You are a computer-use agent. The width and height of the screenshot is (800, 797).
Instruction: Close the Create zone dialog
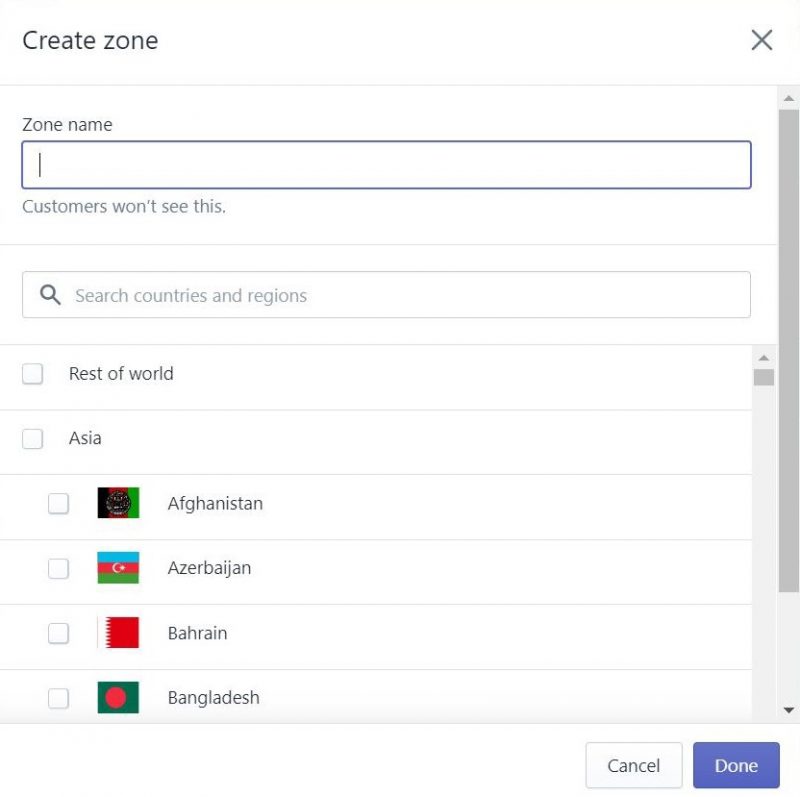(761, 41)
